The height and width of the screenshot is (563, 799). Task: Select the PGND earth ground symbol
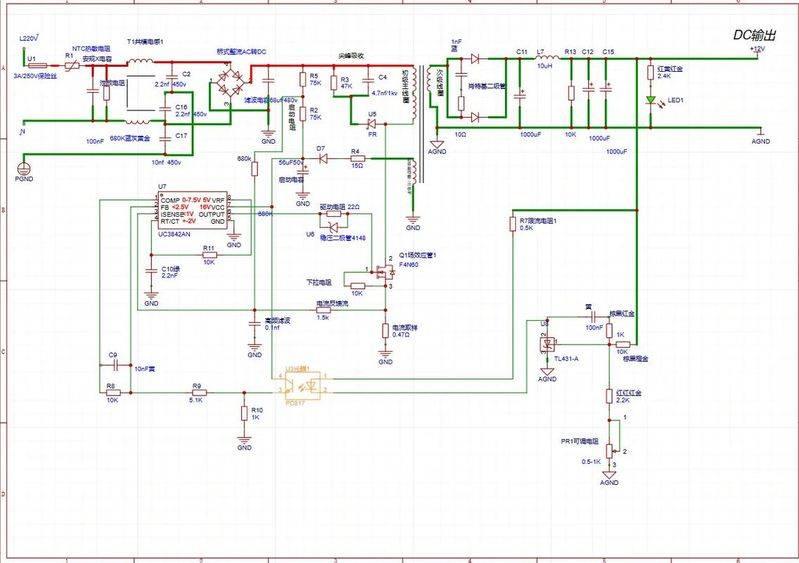point(23,168)
